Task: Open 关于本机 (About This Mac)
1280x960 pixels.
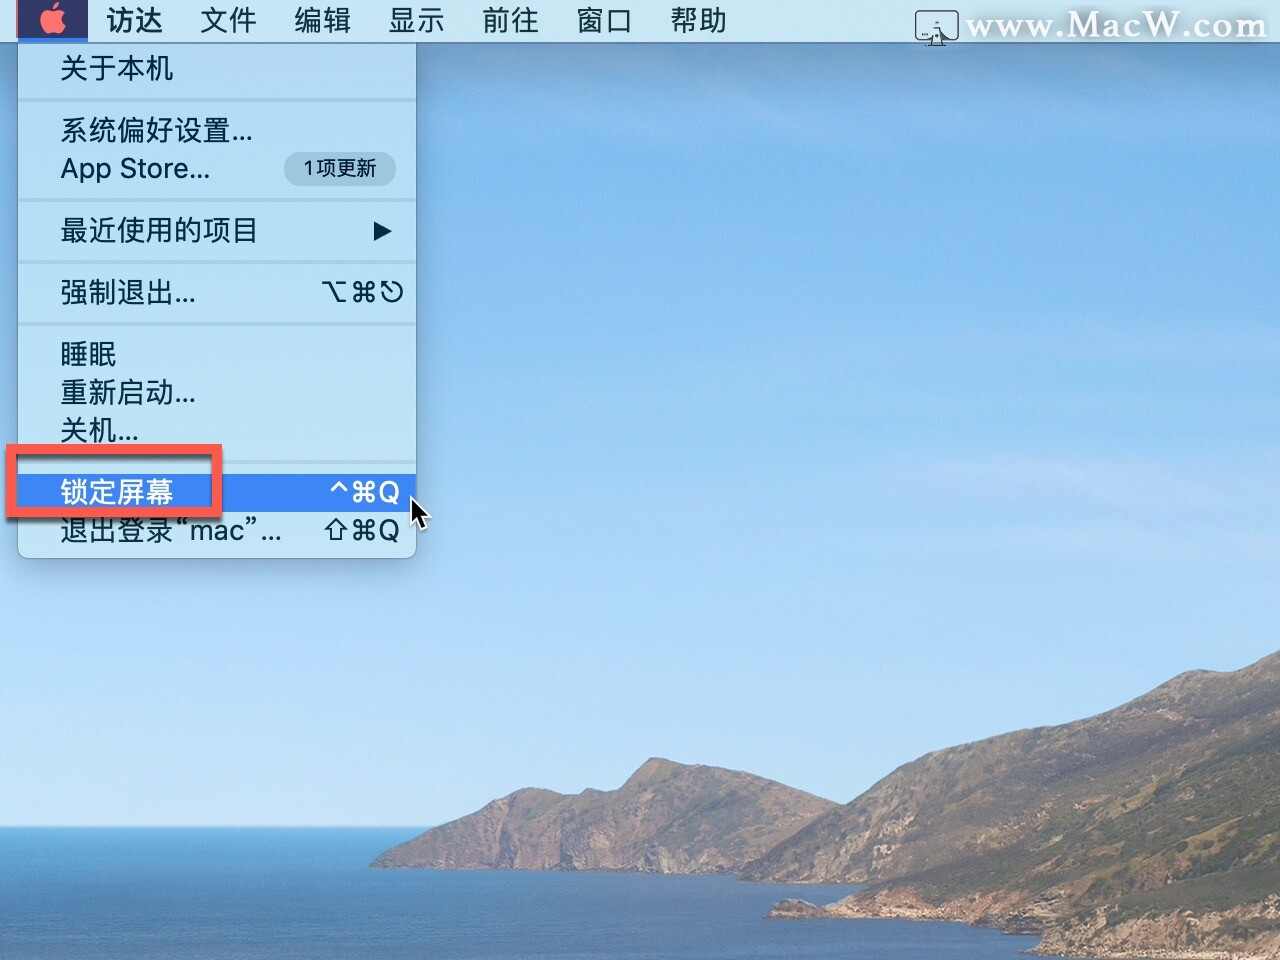Action: pos(117,69)
